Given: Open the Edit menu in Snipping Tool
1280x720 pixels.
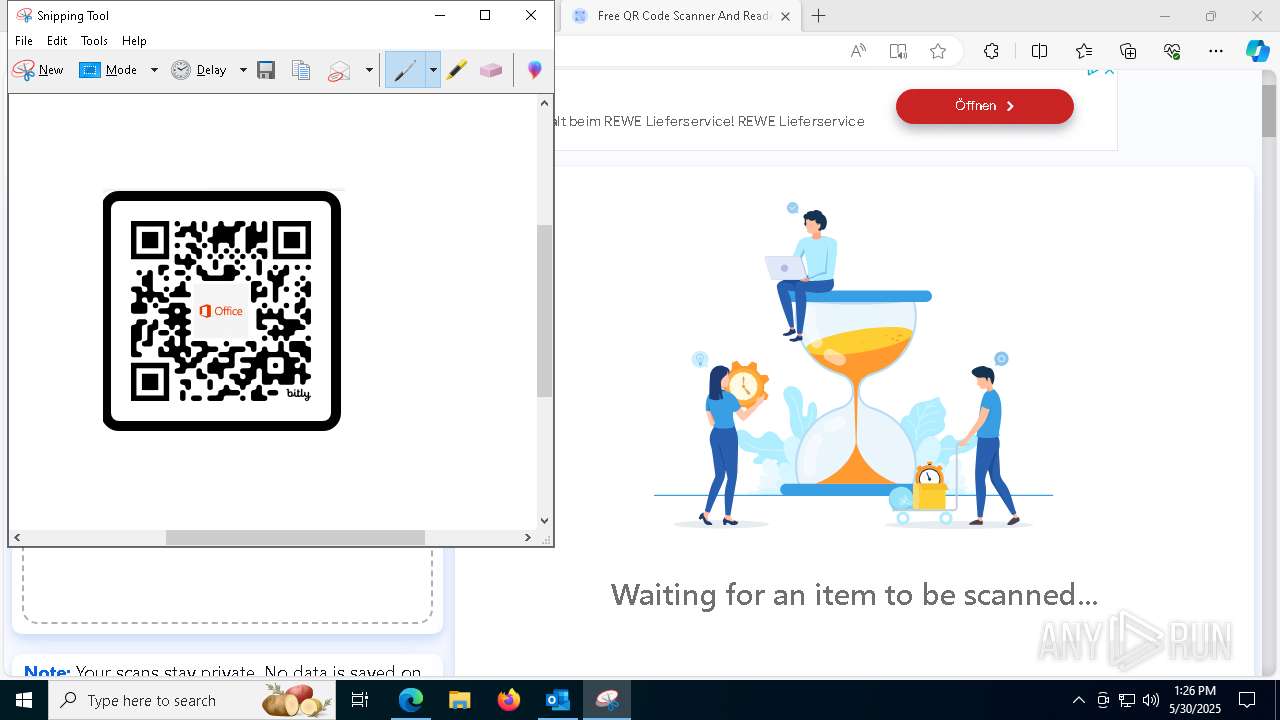Looking at the screenshot, I should (x=57, y=41).
